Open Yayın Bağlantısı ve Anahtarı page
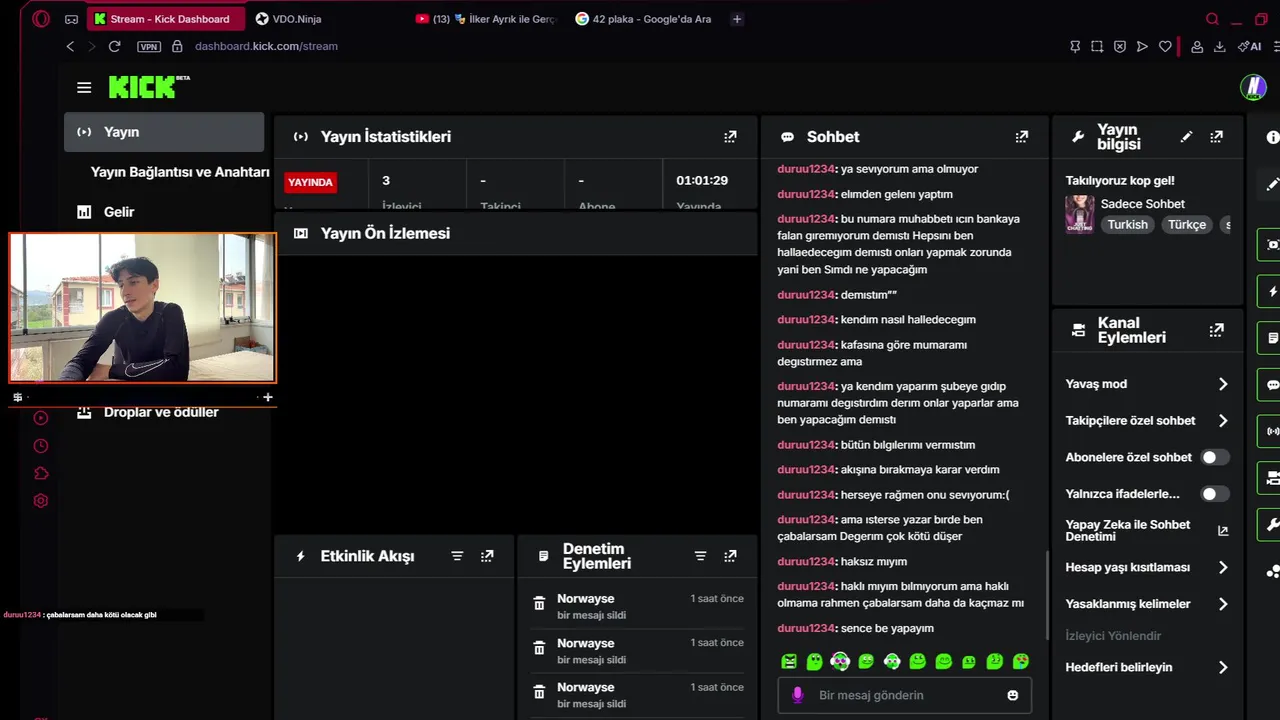Screen dimensions: 1280x720 tap(180, 172)
